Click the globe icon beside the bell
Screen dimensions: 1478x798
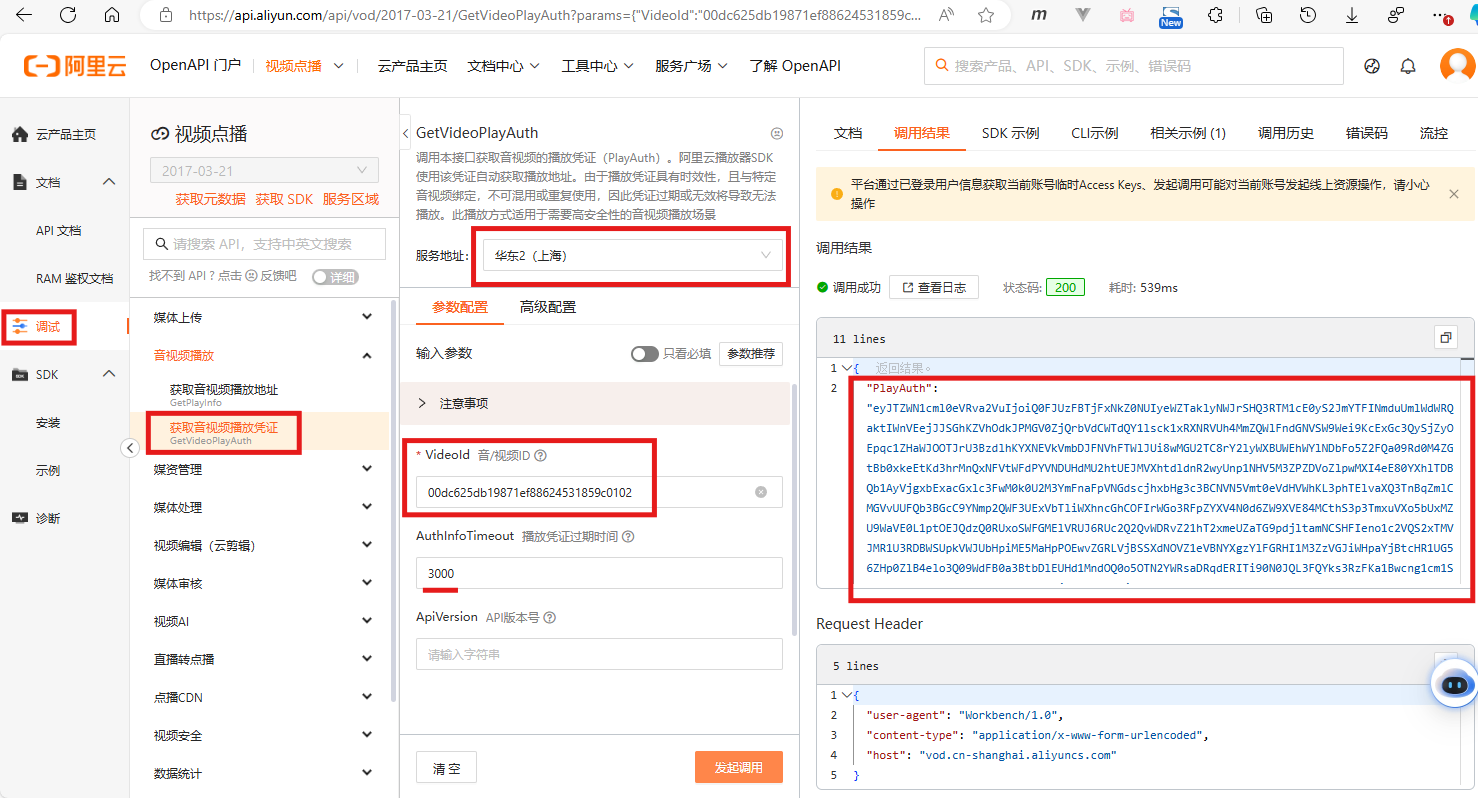tap(1372, 66)
